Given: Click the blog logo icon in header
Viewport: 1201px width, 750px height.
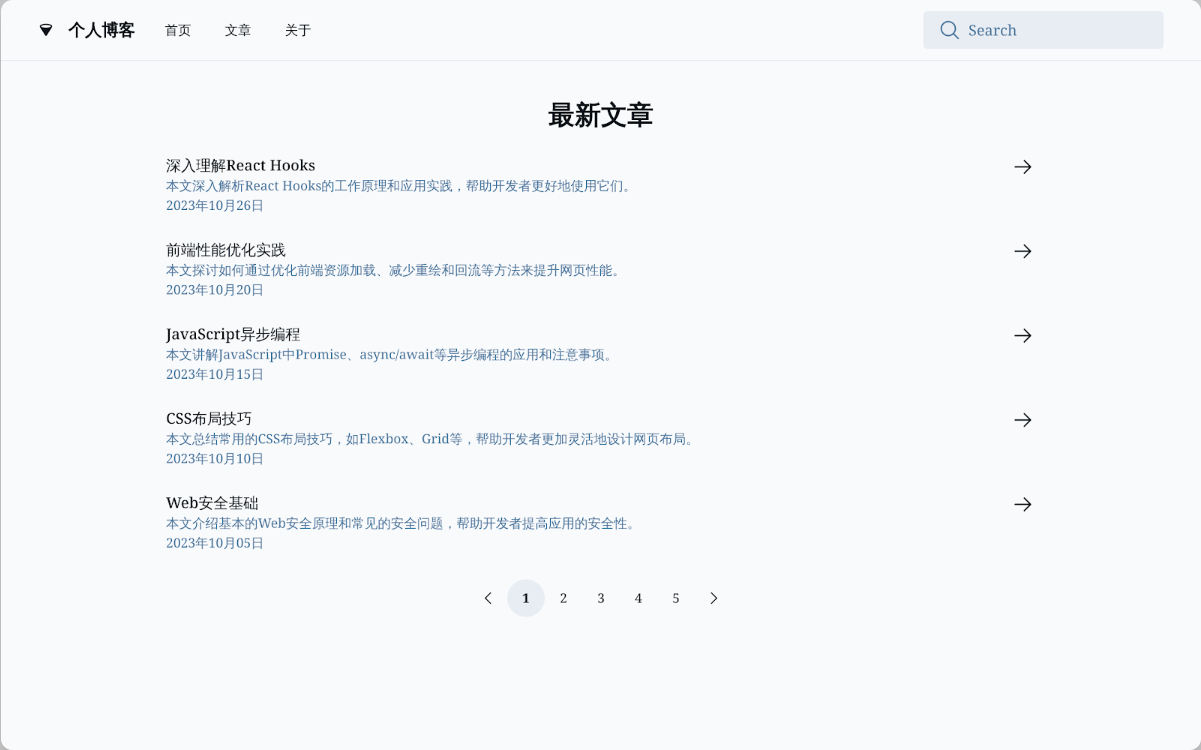Looking at the screenshot, I should click(x=46, y=30).
